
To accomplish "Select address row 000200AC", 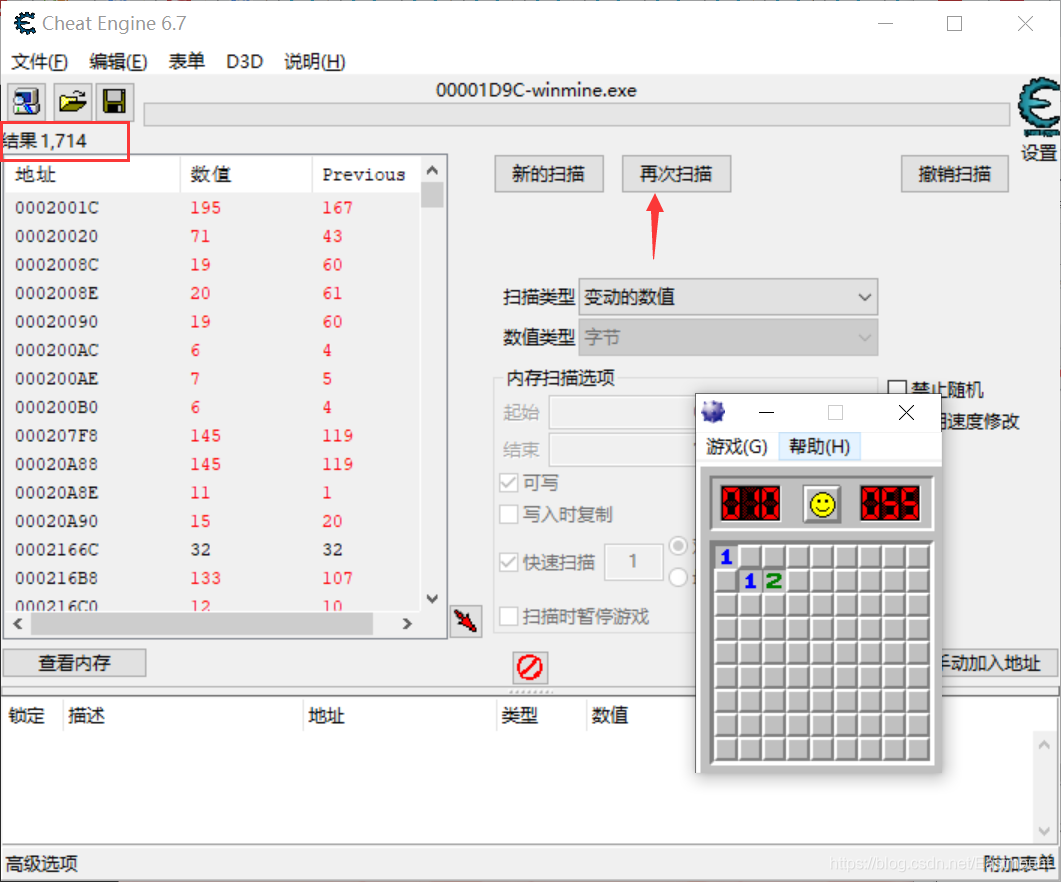I will pyautogui.click(x=212, y=351).
